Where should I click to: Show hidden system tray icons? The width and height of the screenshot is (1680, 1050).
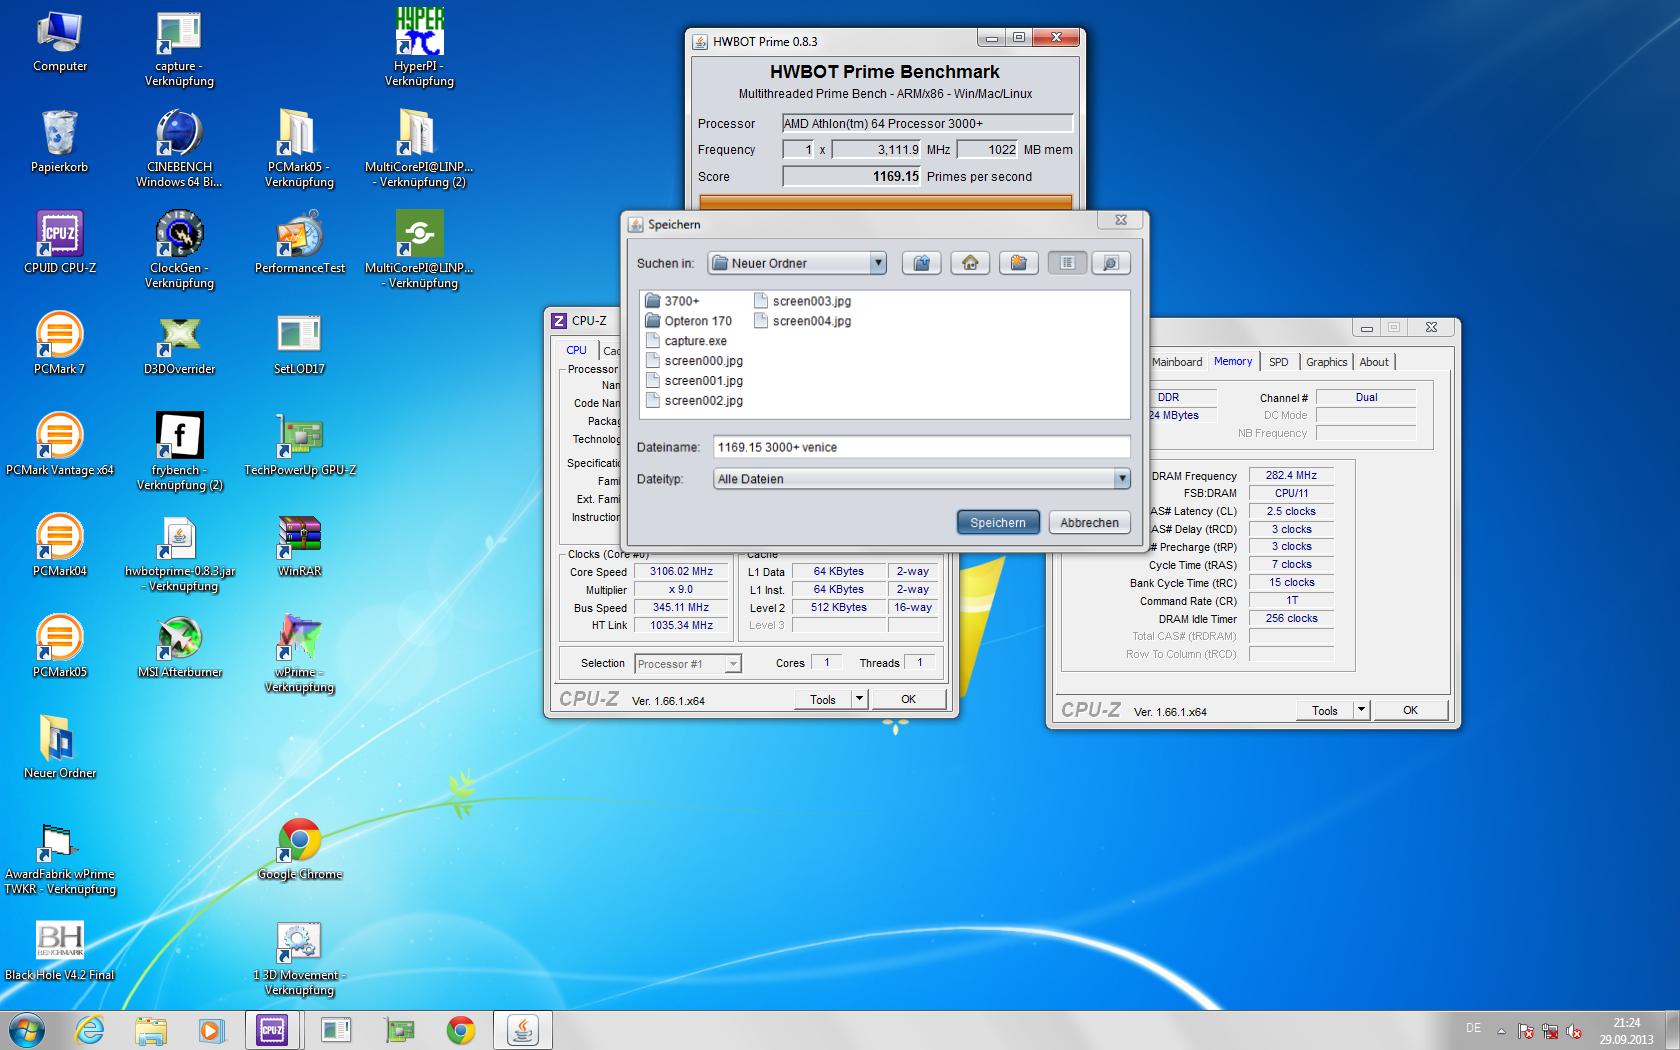[x=1501, y=1030]
